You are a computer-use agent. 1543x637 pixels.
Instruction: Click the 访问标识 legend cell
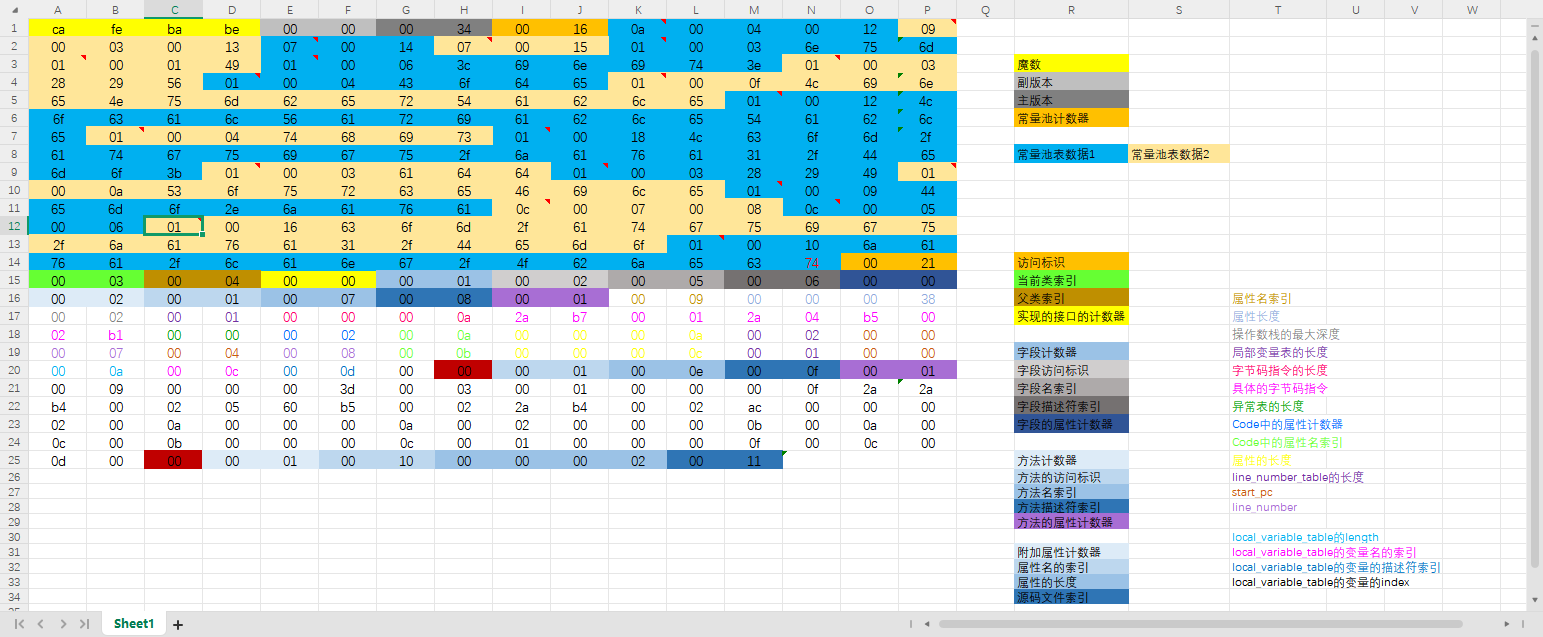[1071, 263]
